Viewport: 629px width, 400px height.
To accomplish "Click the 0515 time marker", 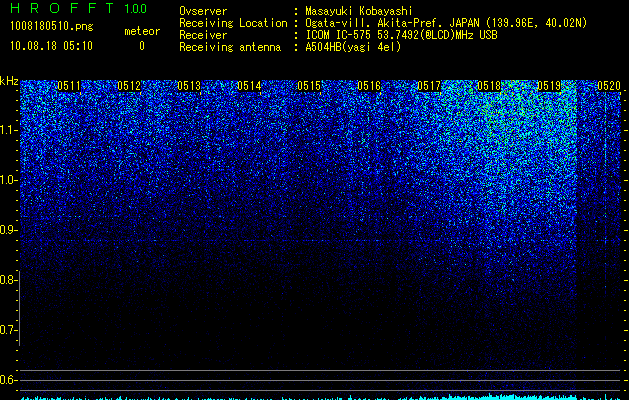I will 309,86.
